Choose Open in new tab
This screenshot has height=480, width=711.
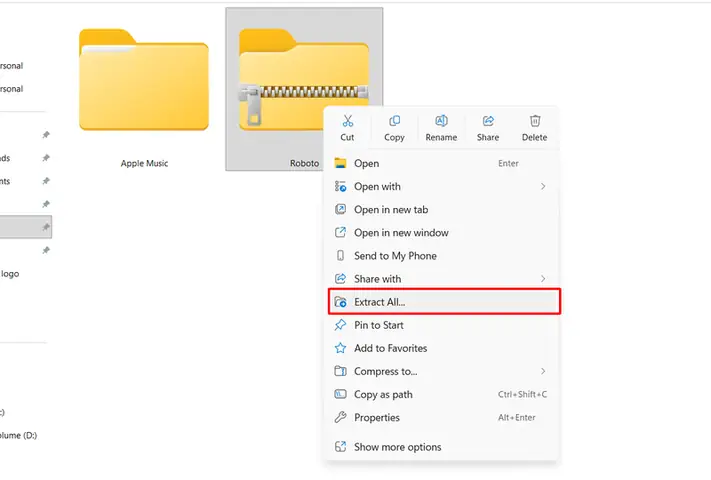tap(443, 209)
